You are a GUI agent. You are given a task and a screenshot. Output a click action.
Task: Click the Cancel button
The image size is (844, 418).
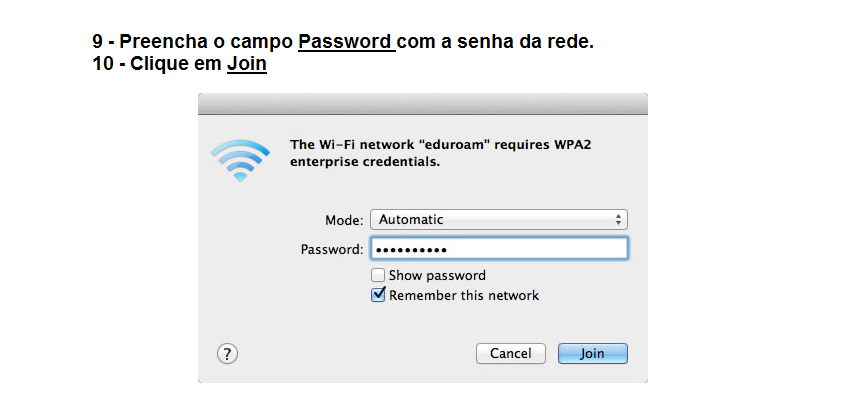point(510,353)
